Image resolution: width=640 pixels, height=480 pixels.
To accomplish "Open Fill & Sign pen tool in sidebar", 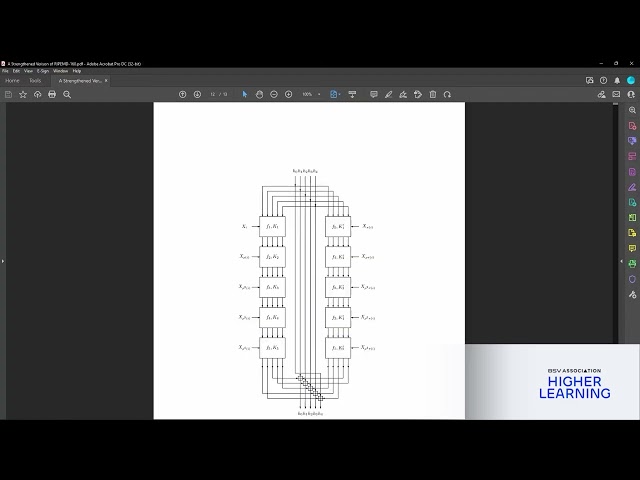I will (632, 187).
